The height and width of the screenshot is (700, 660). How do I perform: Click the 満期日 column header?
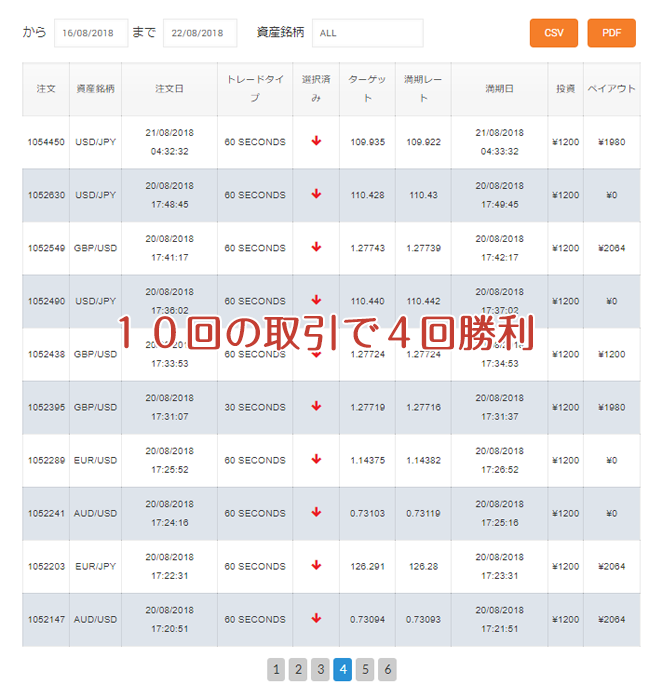pos(499,89)
